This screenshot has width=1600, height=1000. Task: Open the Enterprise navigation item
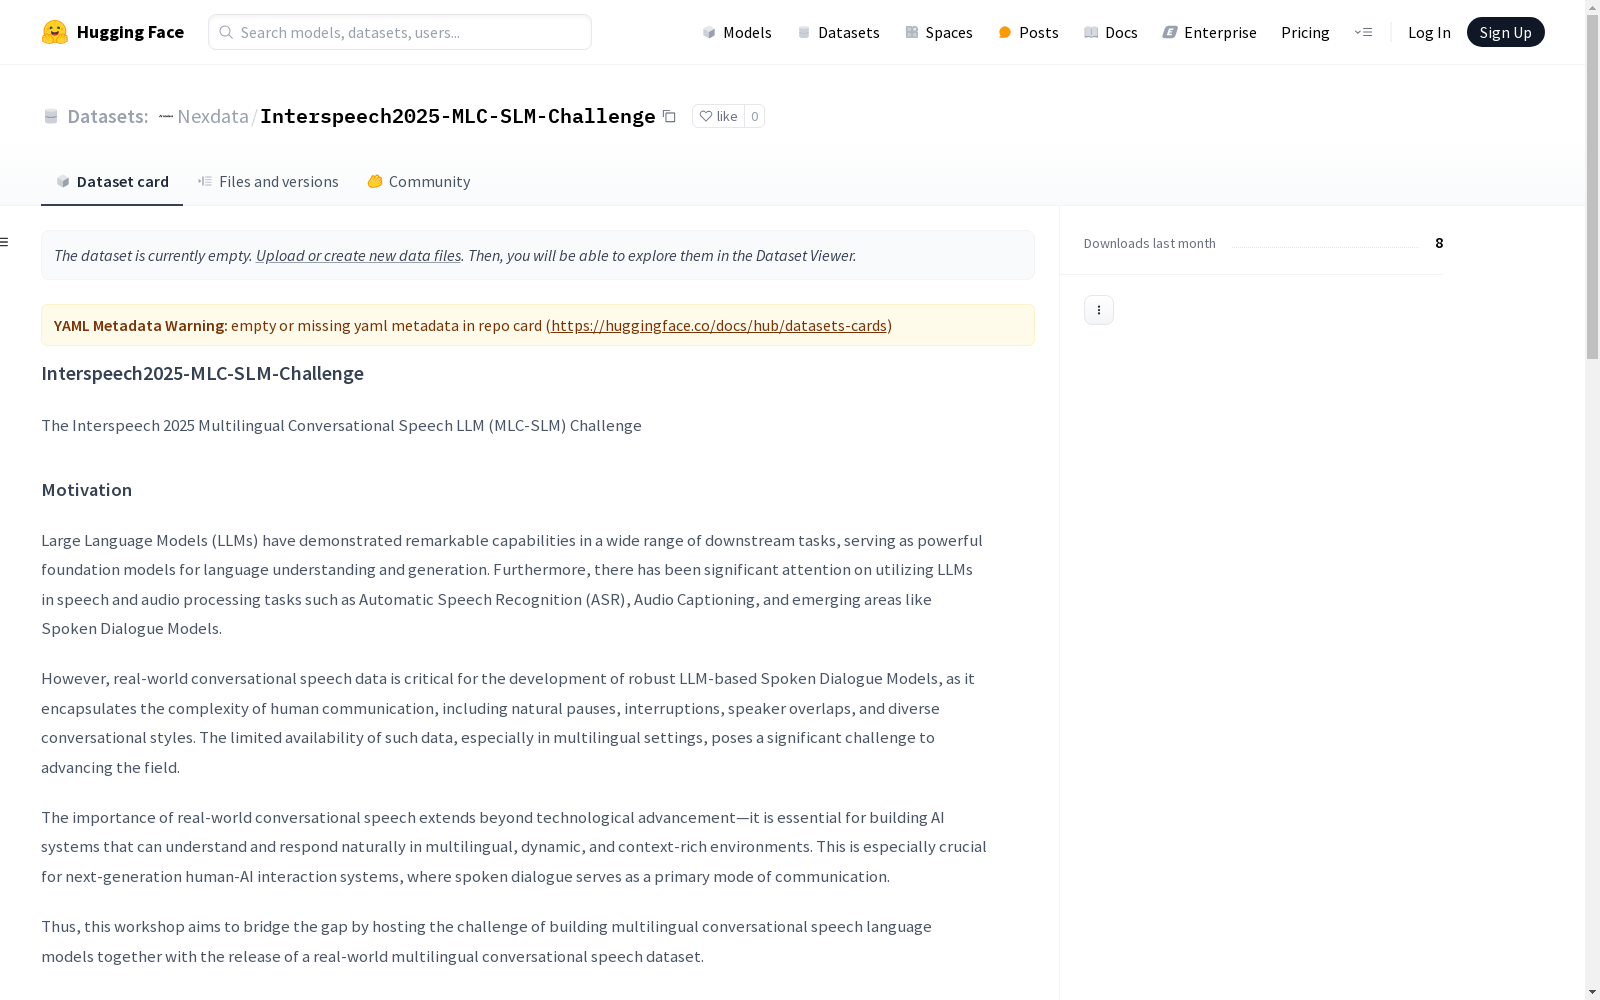click(1209, 32)
